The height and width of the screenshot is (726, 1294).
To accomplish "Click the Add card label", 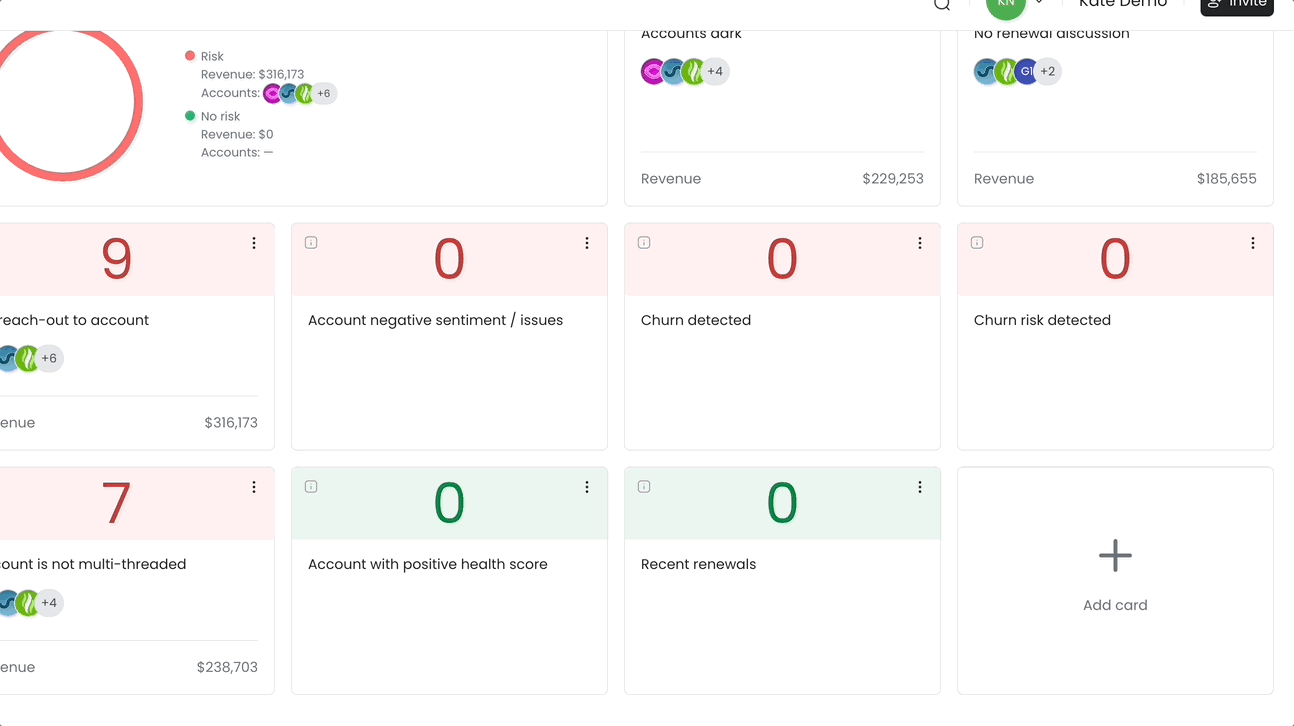I will tap(1115, 605).
